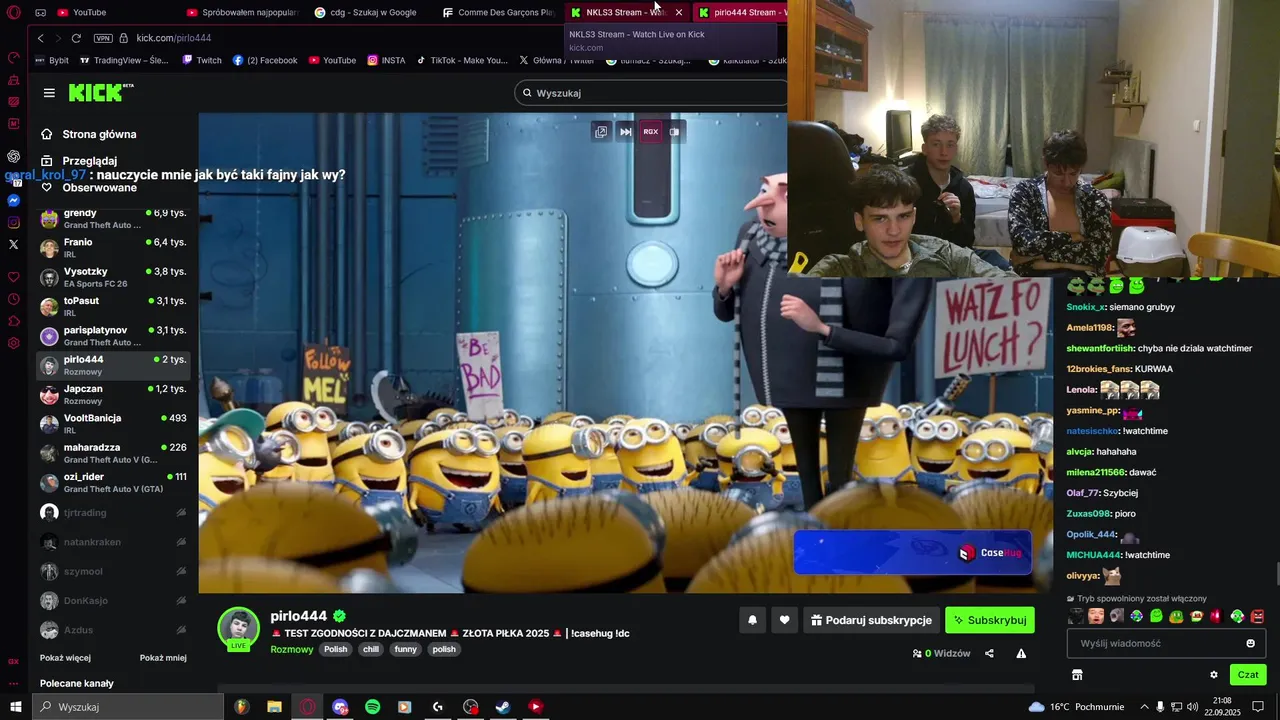
Task: Click the share stream icon
Action: [x=989, y=654]
